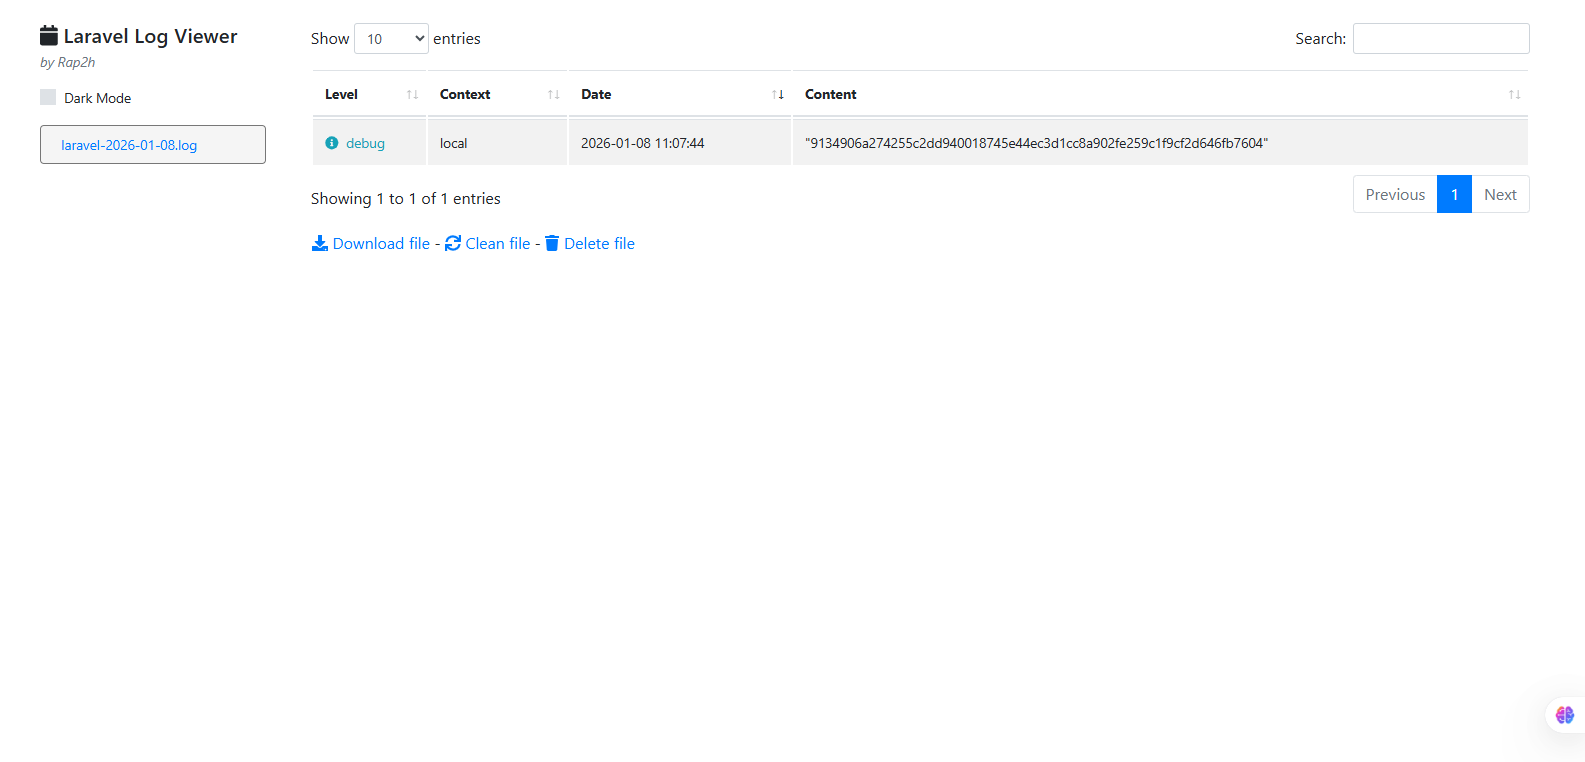
Task: Sort the Content column
Action: point(1514,95)
